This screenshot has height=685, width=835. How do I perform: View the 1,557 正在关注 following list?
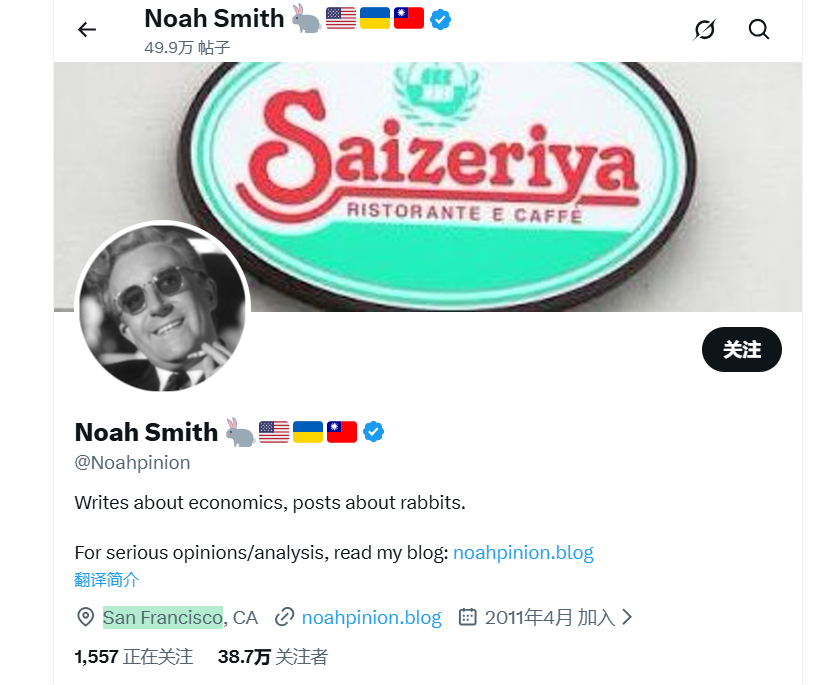tap(134, 657)
